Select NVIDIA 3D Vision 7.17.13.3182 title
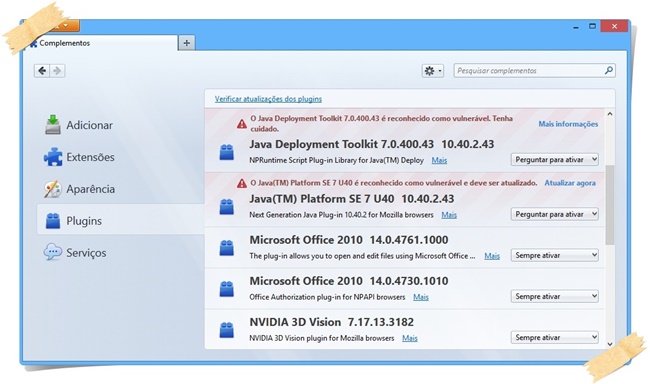Screen dimensions: 650x384 (331, 322)
